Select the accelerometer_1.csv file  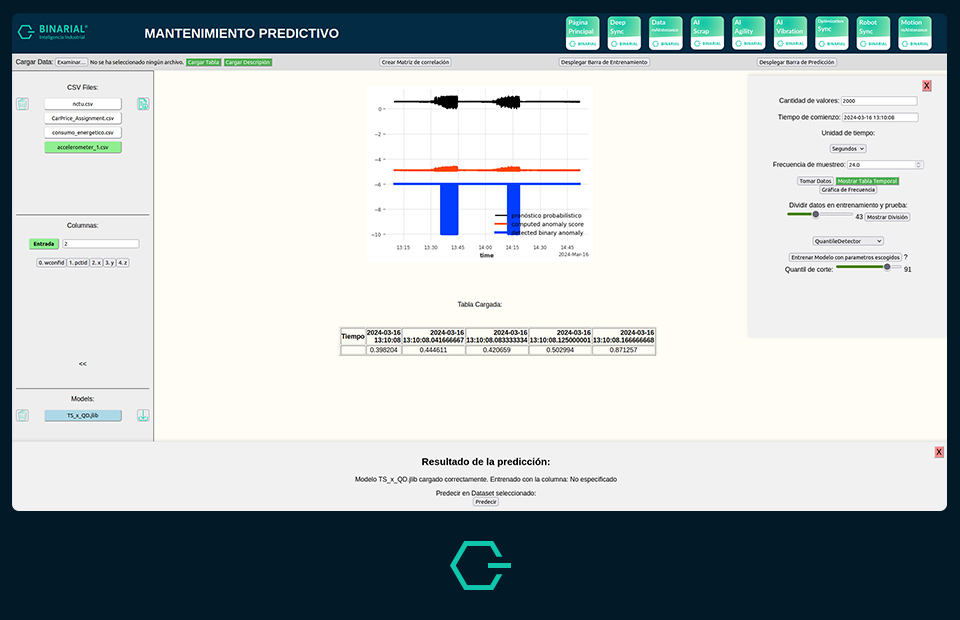[83, 147]
